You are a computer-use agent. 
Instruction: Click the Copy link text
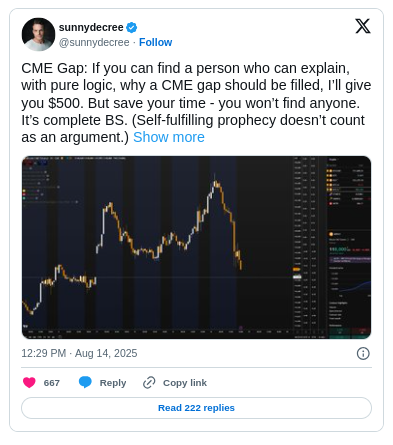(185, 383)
